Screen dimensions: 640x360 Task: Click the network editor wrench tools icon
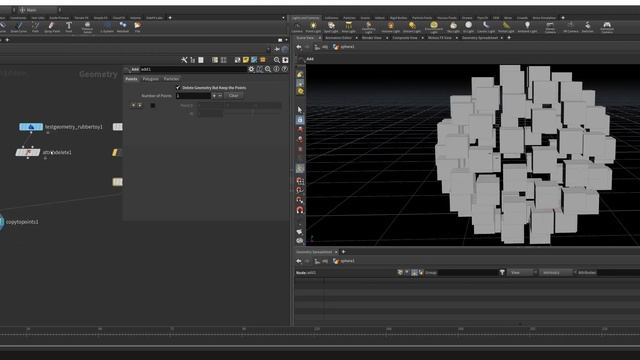pyautogui.click(x=184, y=60)
